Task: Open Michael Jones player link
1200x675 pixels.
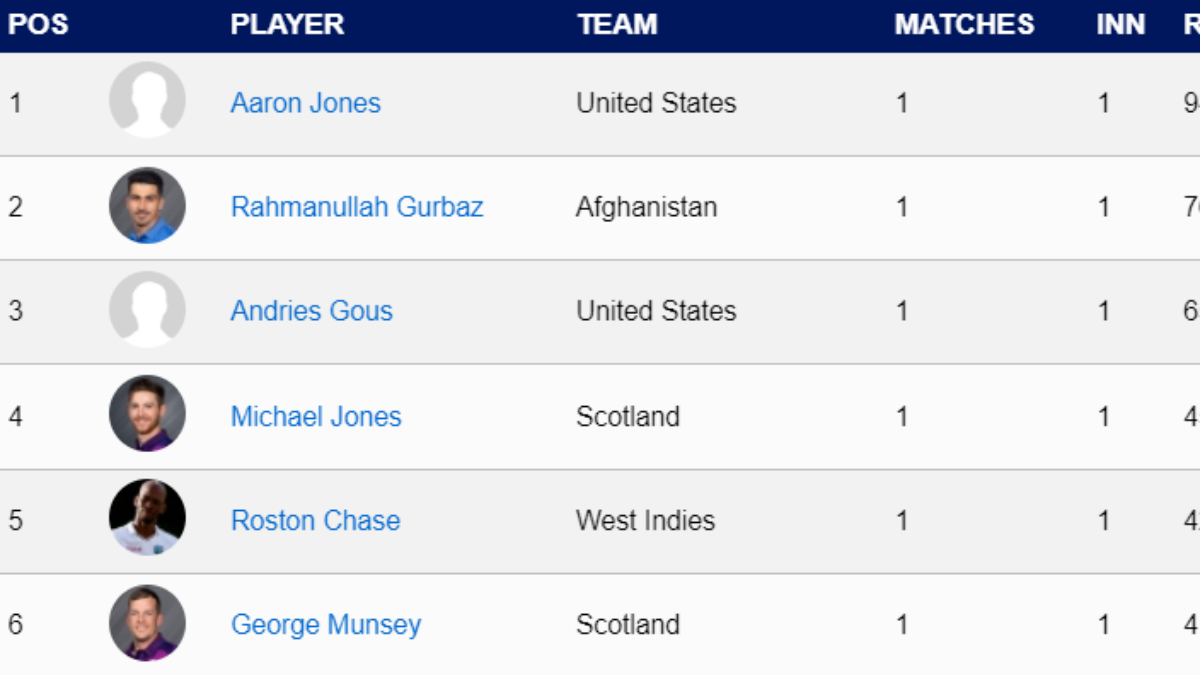Action: (315, 416)
